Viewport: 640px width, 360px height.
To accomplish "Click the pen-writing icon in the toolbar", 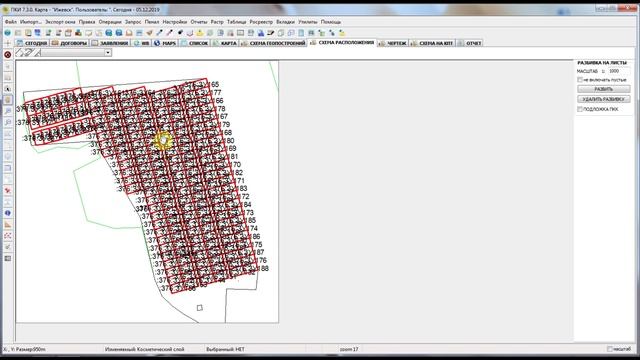I will coord(271,33).
